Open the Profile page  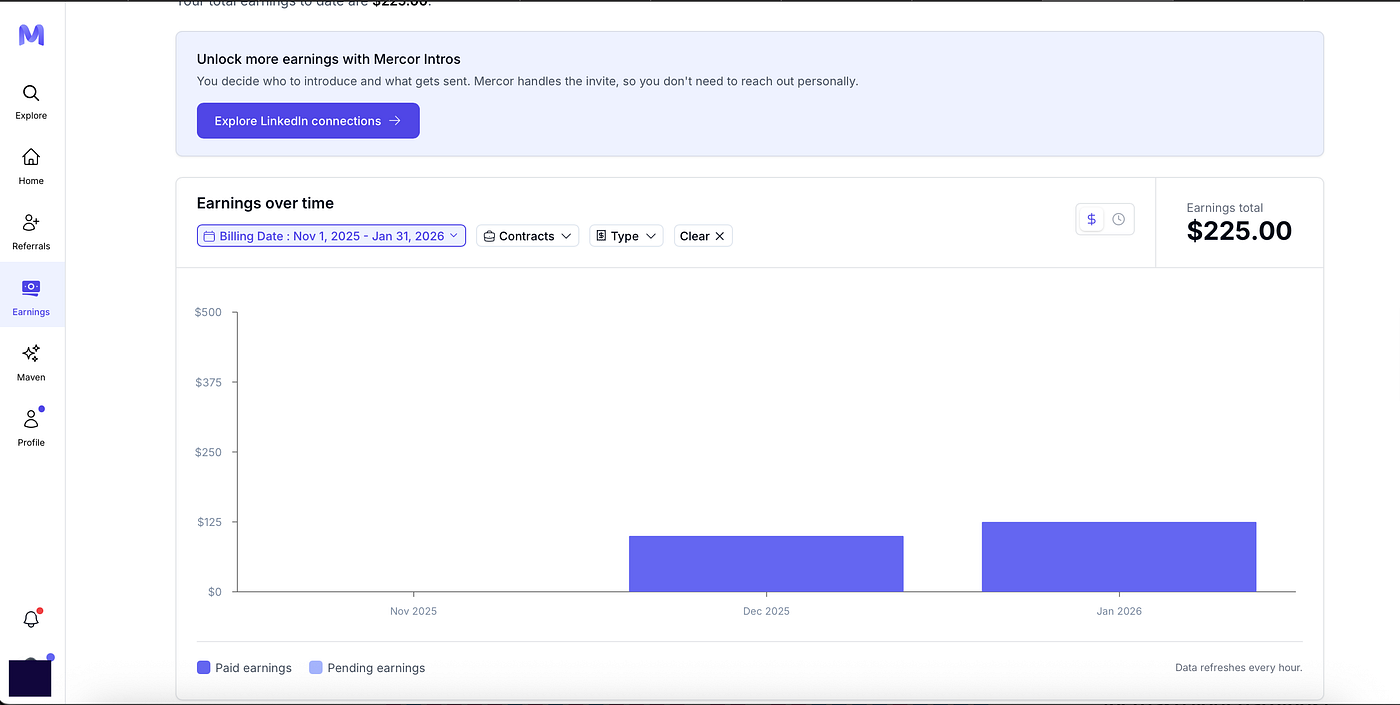click(31, 428)
